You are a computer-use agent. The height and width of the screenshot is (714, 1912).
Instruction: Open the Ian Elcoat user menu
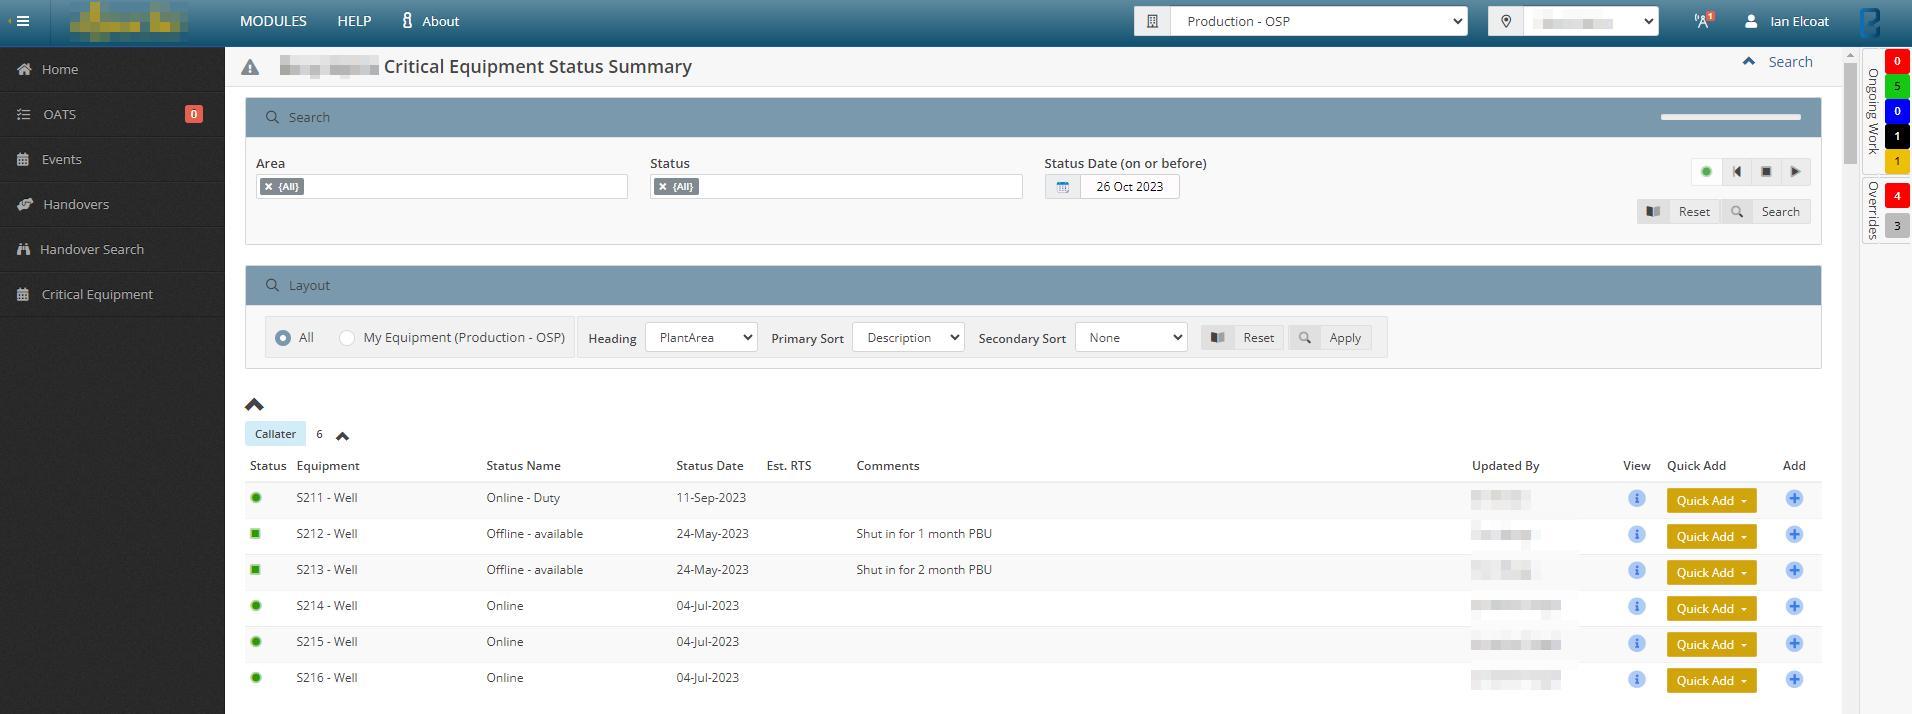[1787, 21]
